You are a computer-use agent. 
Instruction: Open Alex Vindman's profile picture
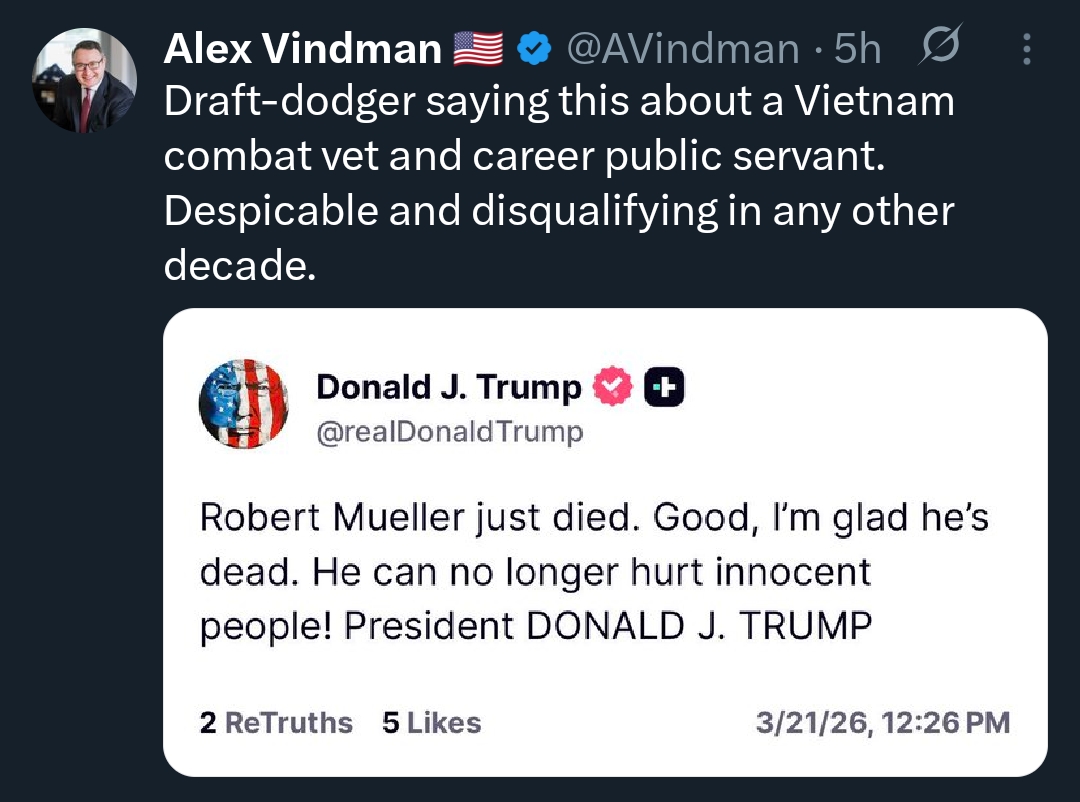pos(84,80)
